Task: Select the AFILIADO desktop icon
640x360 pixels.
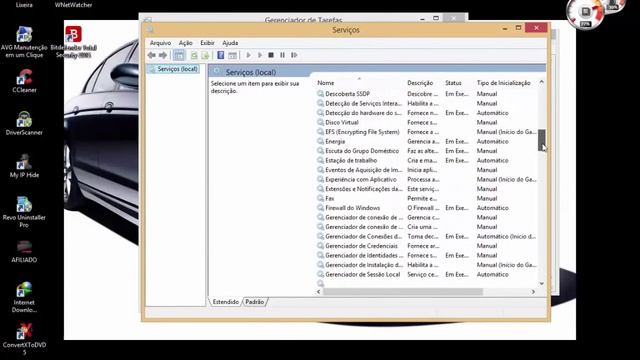Action: click(x=24, y=251)
